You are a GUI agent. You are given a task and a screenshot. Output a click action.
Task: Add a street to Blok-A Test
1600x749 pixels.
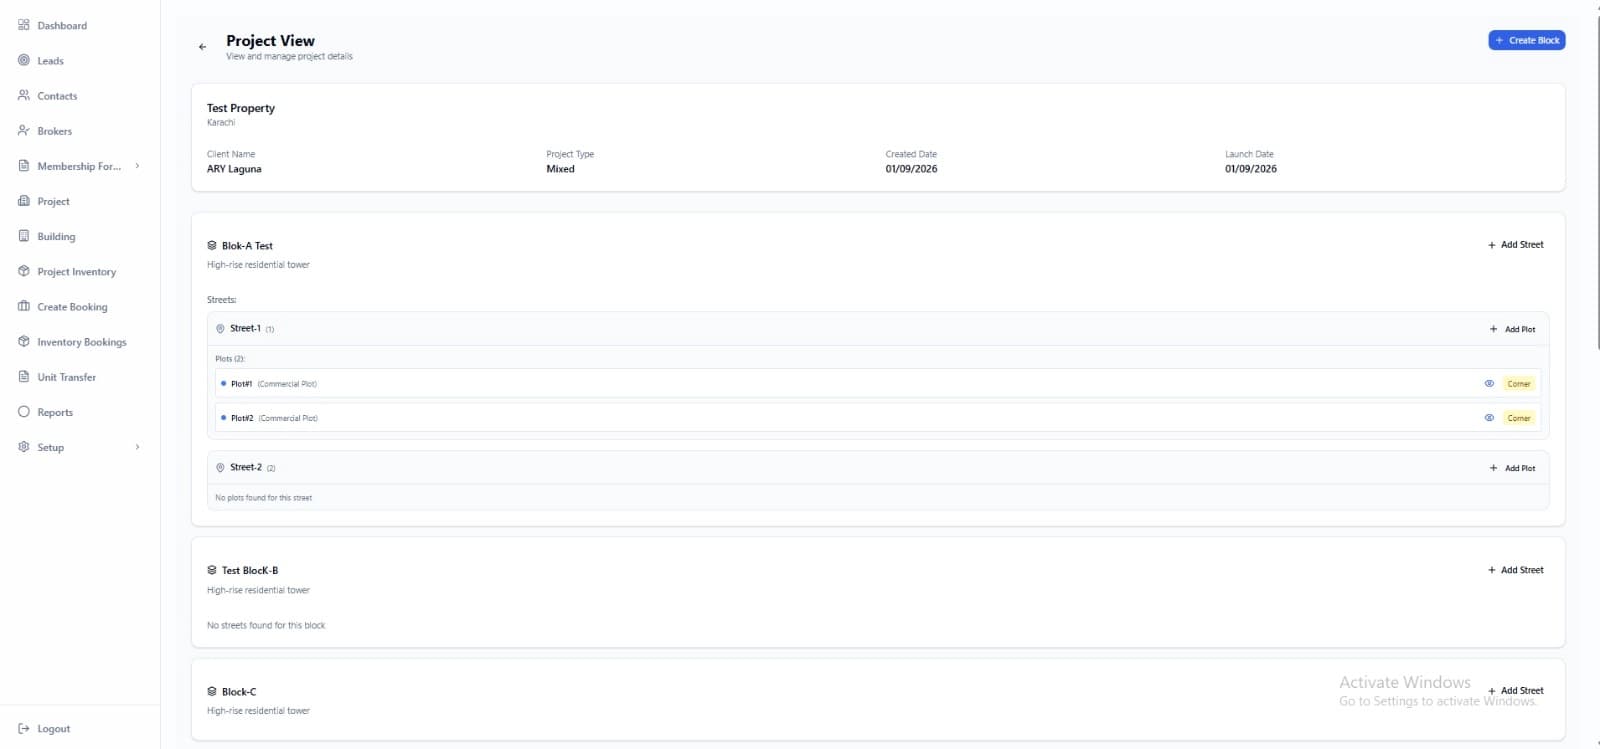(x=1516, y=245)
